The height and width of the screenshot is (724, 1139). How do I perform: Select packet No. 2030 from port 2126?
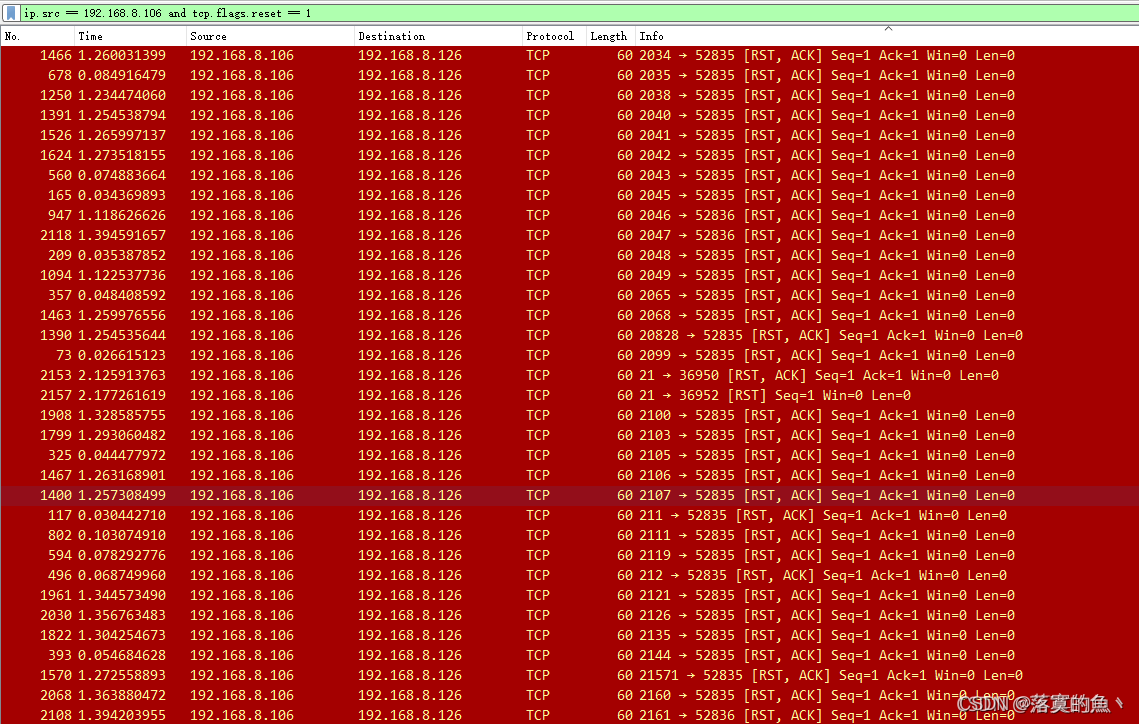[x=570, y=615]
